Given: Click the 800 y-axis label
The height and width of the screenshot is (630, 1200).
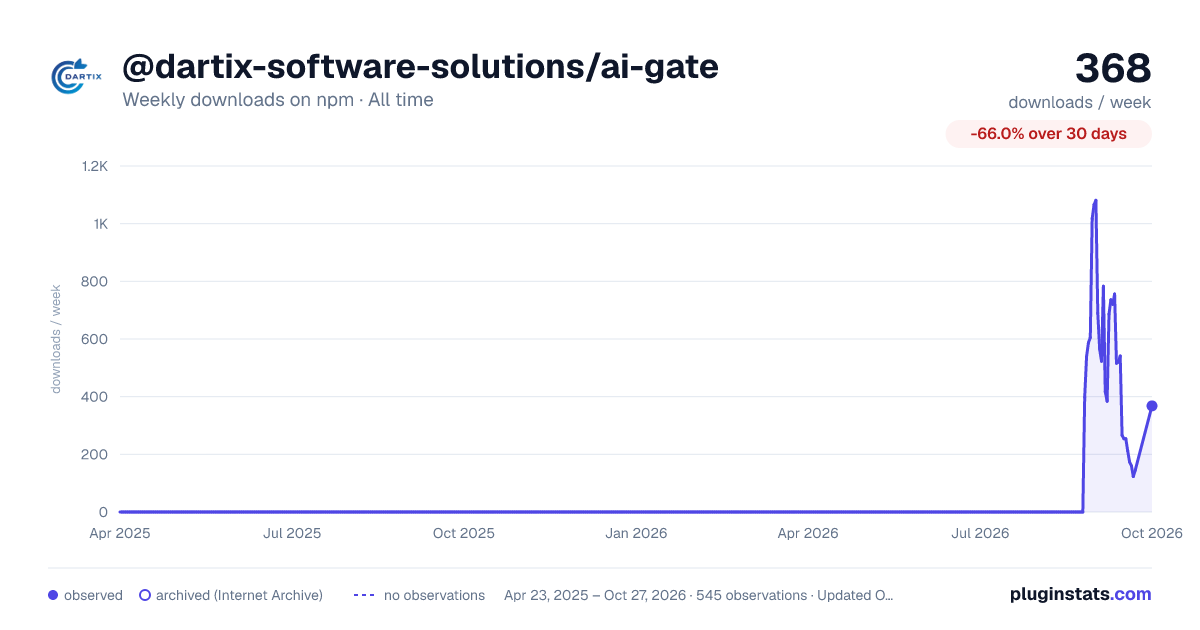Looking at the screenshot, I should point(96,281).
